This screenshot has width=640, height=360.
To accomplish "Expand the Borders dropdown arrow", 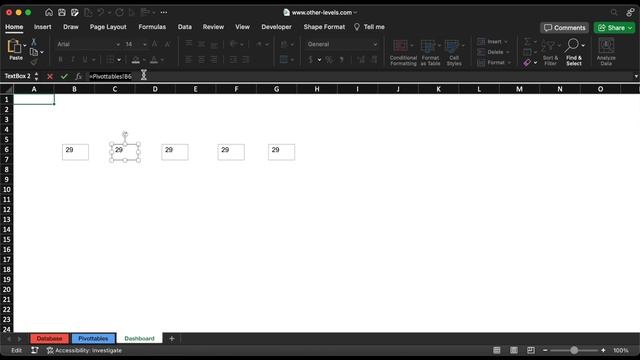I will pyautogui.click(x=119, y=60).
